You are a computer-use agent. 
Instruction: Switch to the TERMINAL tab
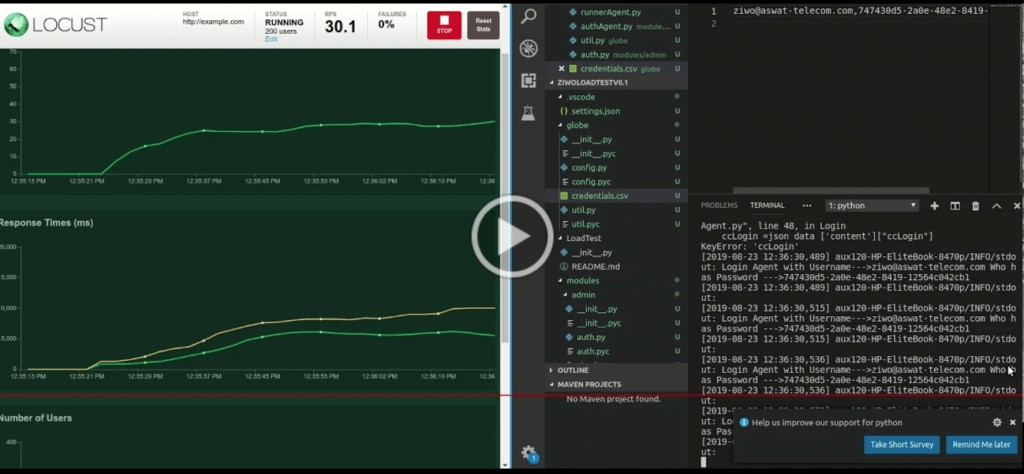pyautogui.click(x=767, y=205)
